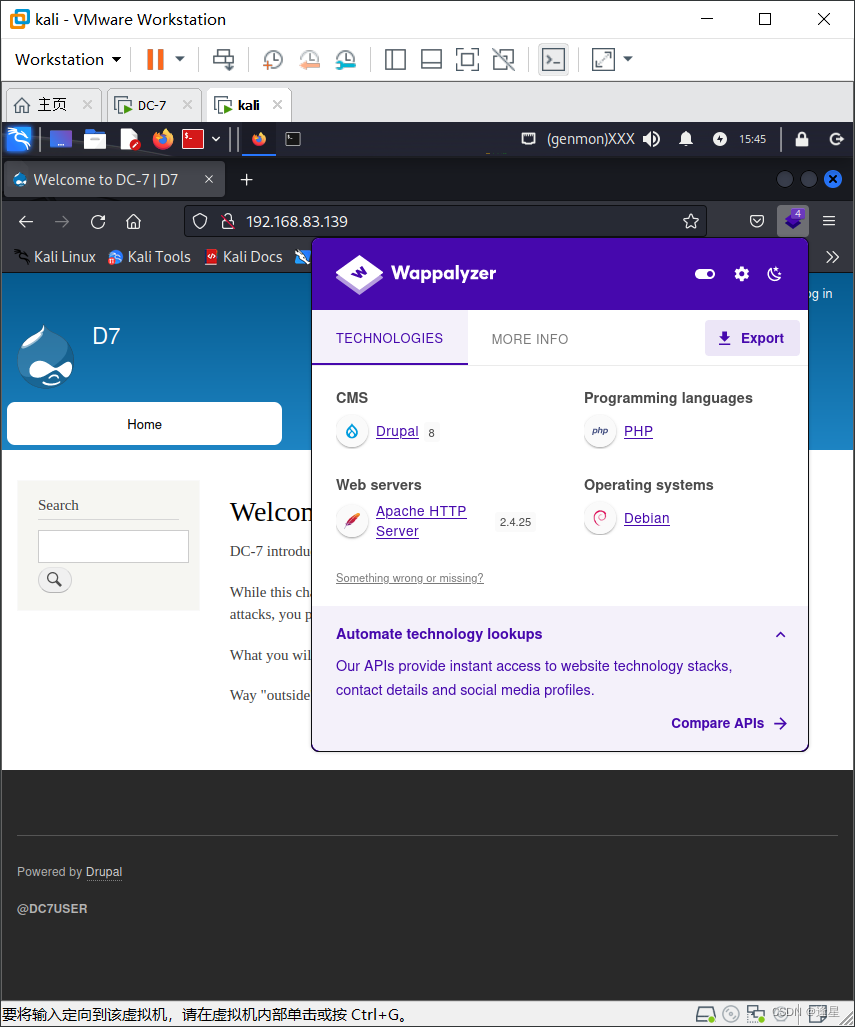
Task: Open the red terminal launcher
Action: coord(193,139)
